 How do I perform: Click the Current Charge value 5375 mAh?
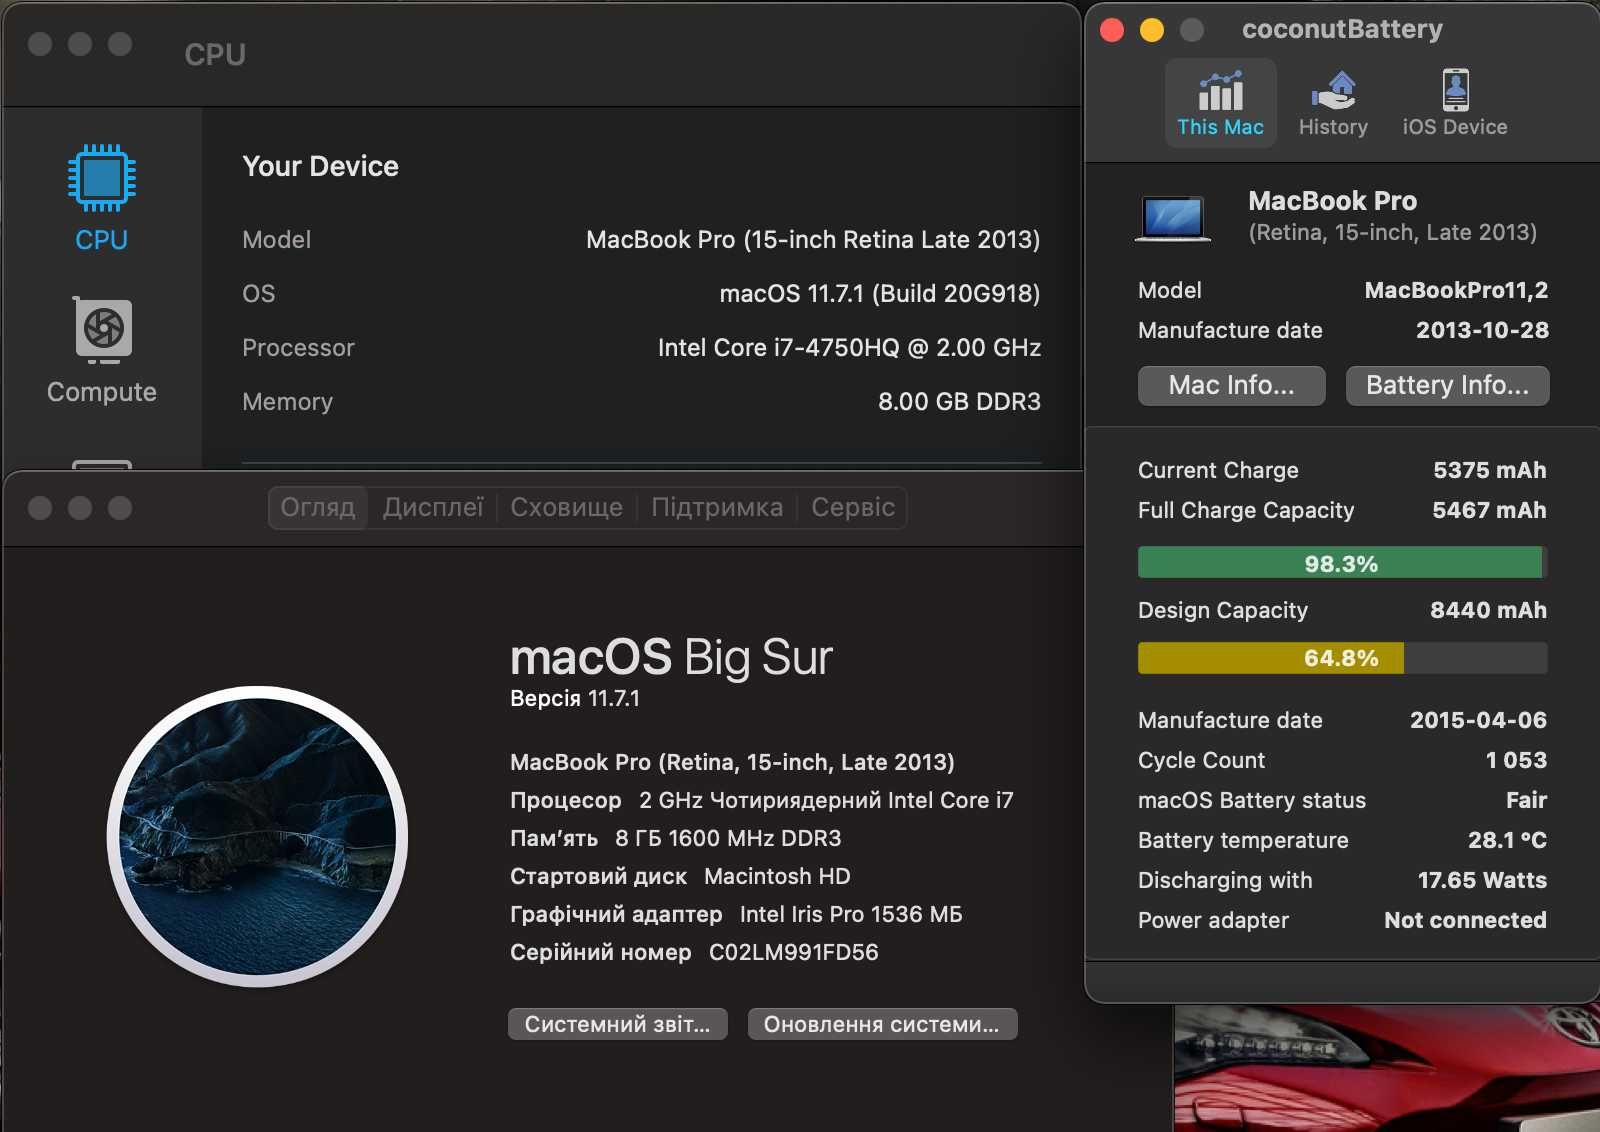(1490, 470)
